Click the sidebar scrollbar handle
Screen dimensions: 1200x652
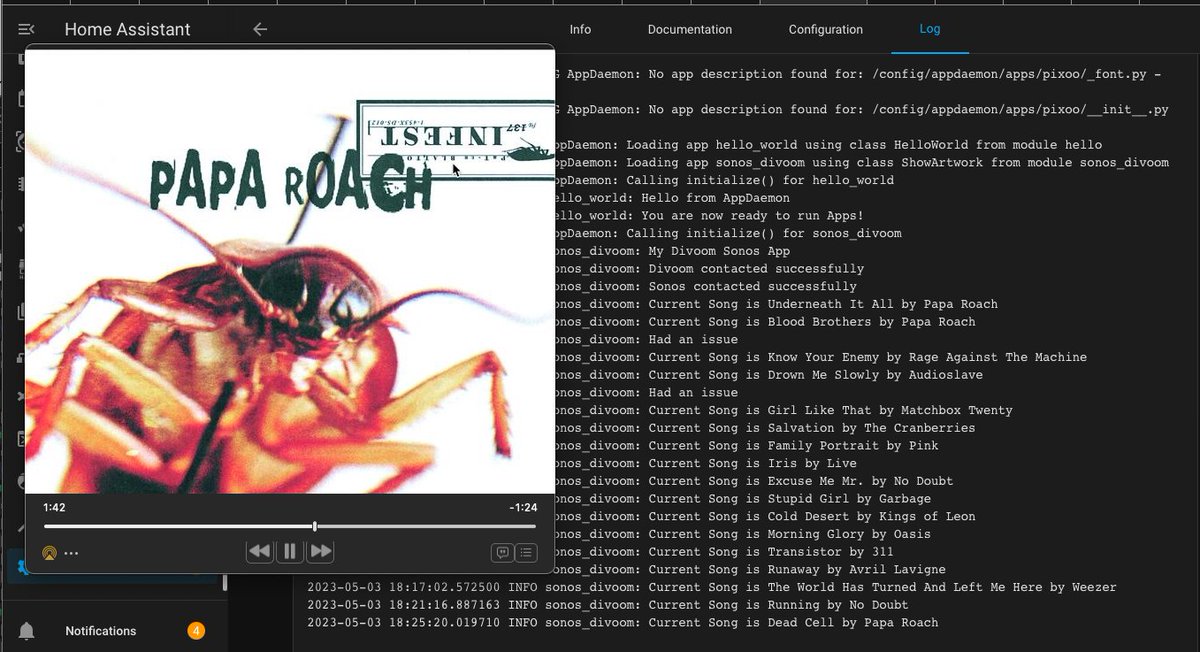click(225, 582)
